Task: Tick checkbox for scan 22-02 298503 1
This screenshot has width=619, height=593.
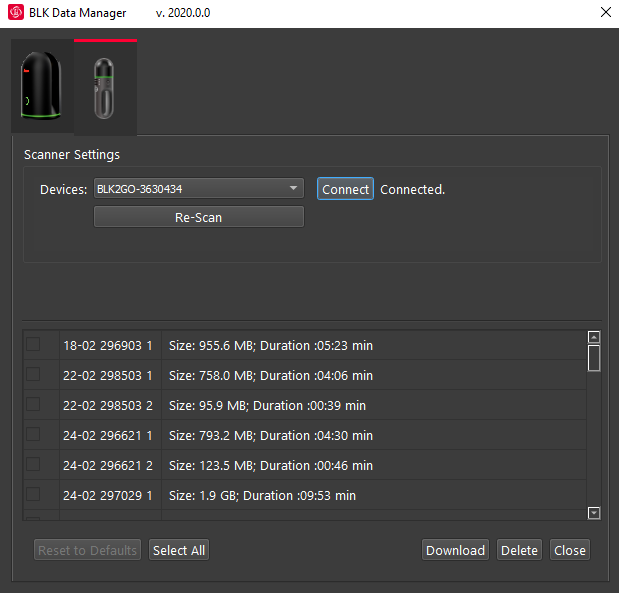Action: (x=33, y=375)
